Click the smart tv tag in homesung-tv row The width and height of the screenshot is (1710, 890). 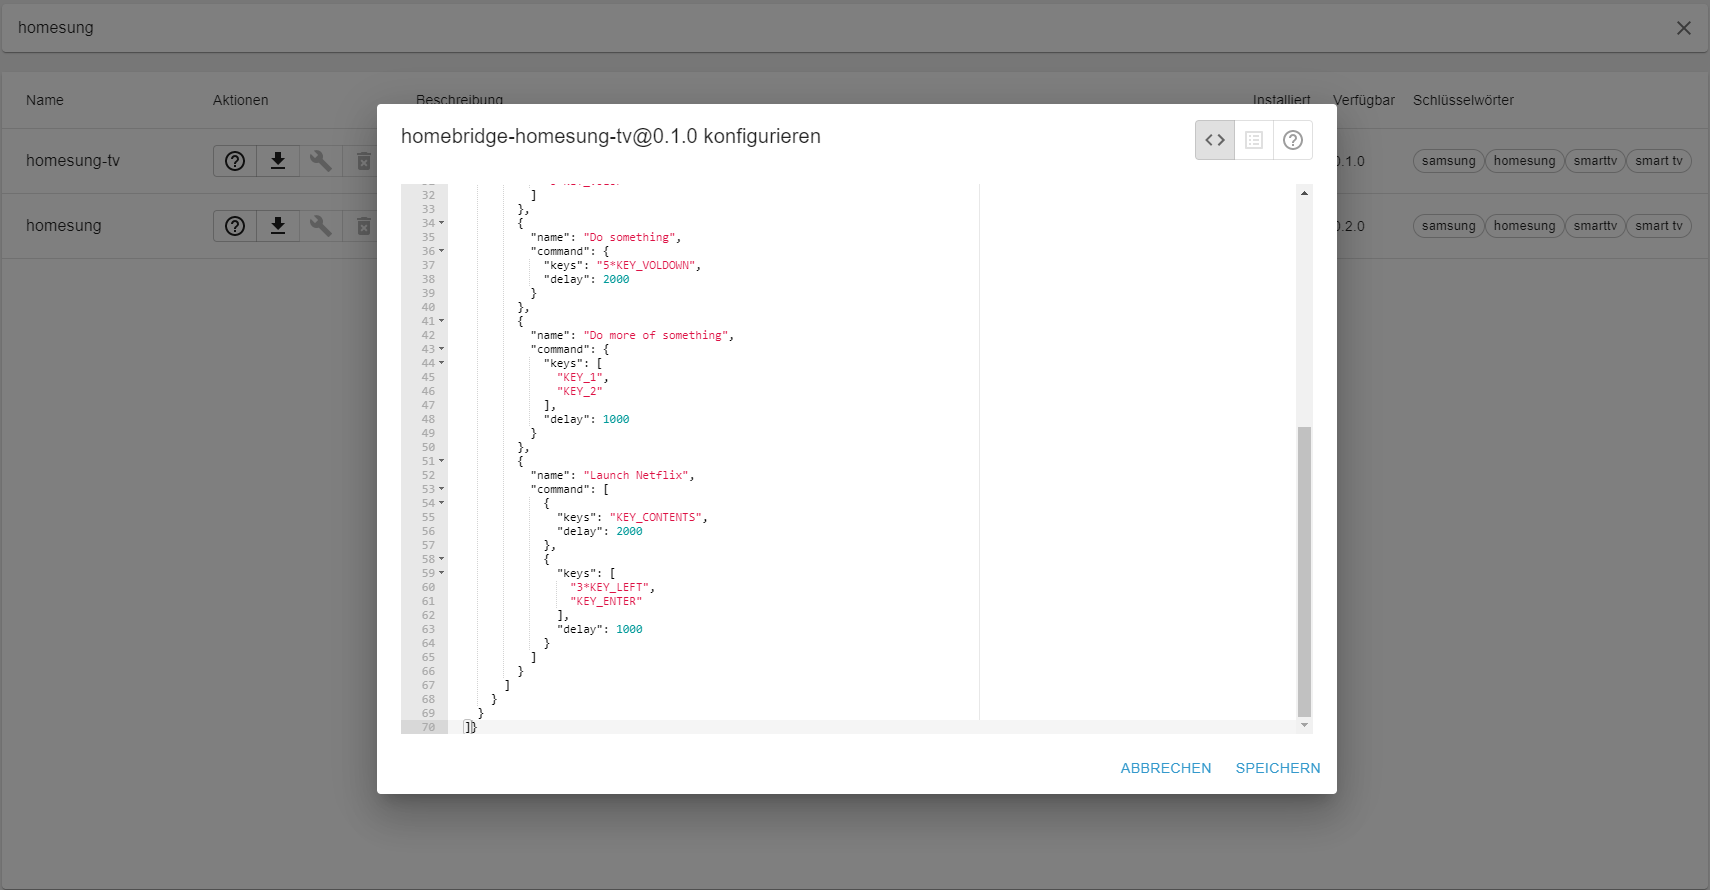coord(1659,161)
